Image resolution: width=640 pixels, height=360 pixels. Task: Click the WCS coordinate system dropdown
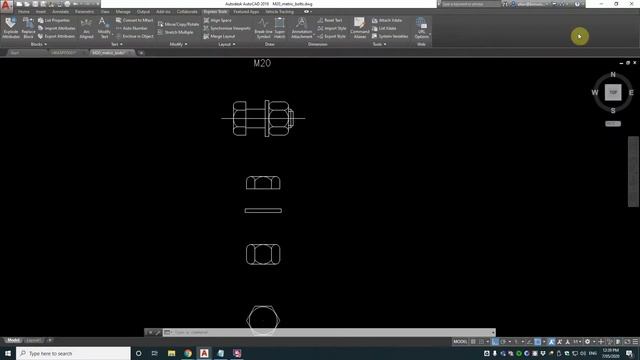[x=613, y=124]
